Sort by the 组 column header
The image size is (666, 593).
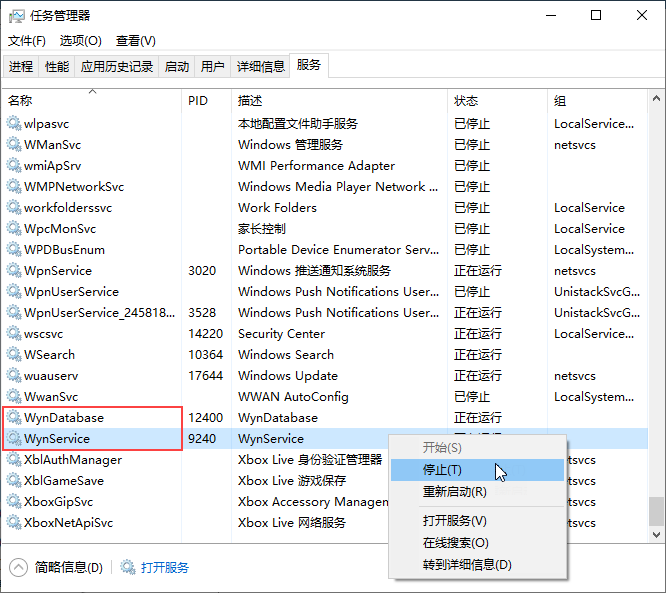598,101
